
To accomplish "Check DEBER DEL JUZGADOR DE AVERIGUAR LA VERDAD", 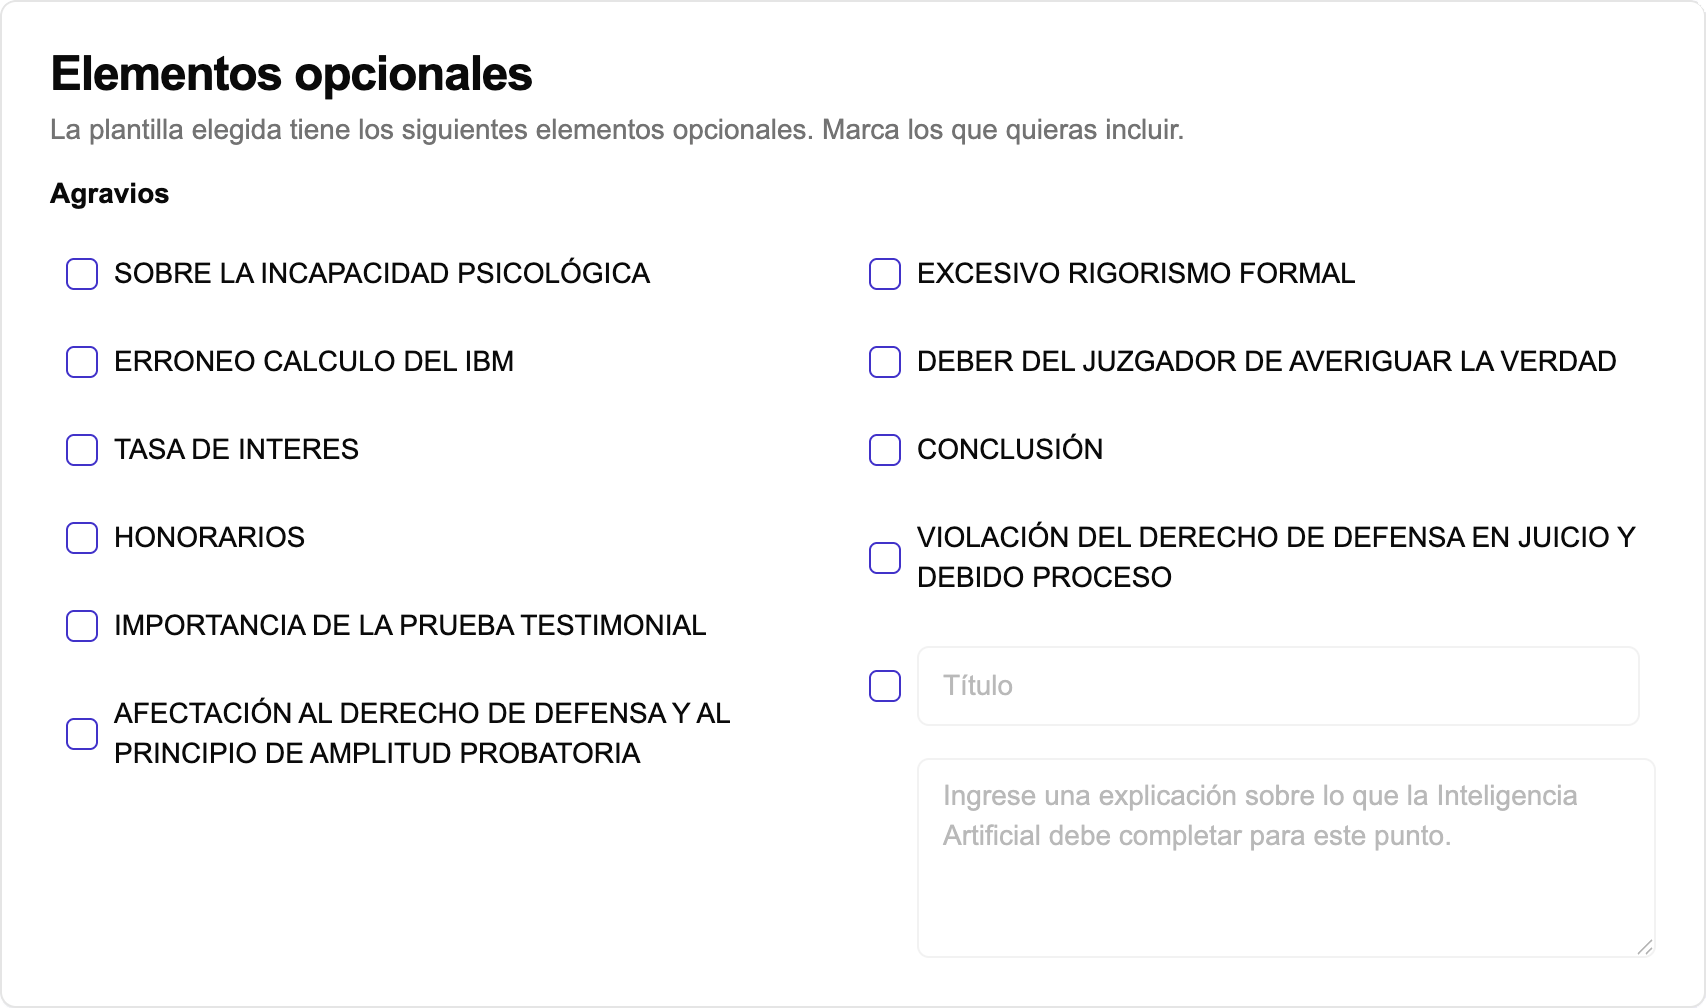I will pos(884,362).
